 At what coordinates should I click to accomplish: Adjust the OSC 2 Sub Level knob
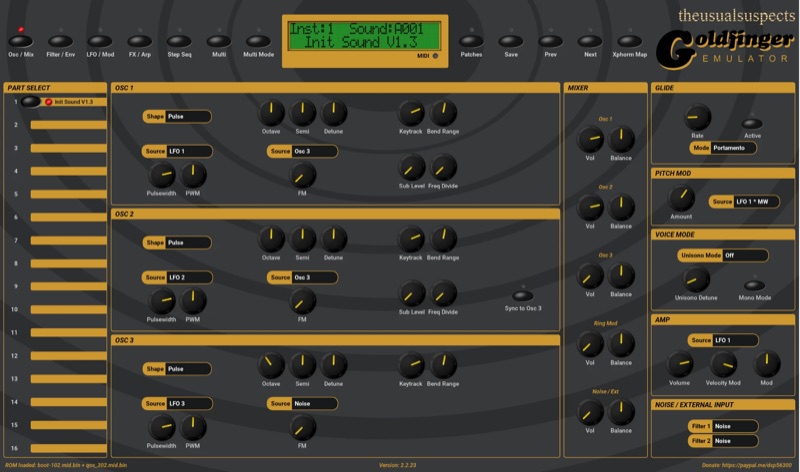click(x=411, y=293)
